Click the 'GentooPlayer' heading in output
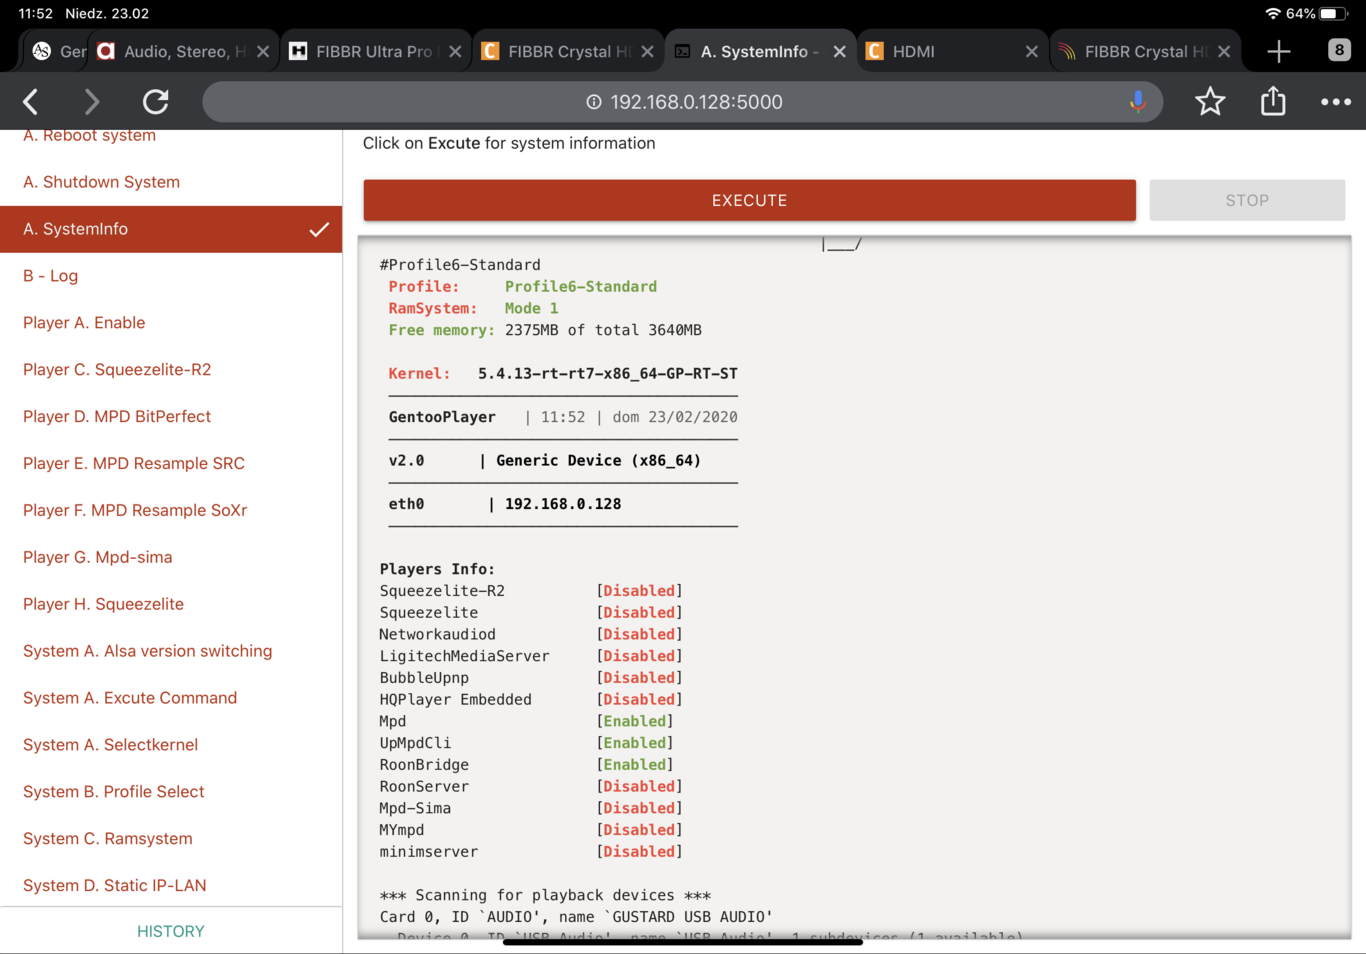 point(442,417)
